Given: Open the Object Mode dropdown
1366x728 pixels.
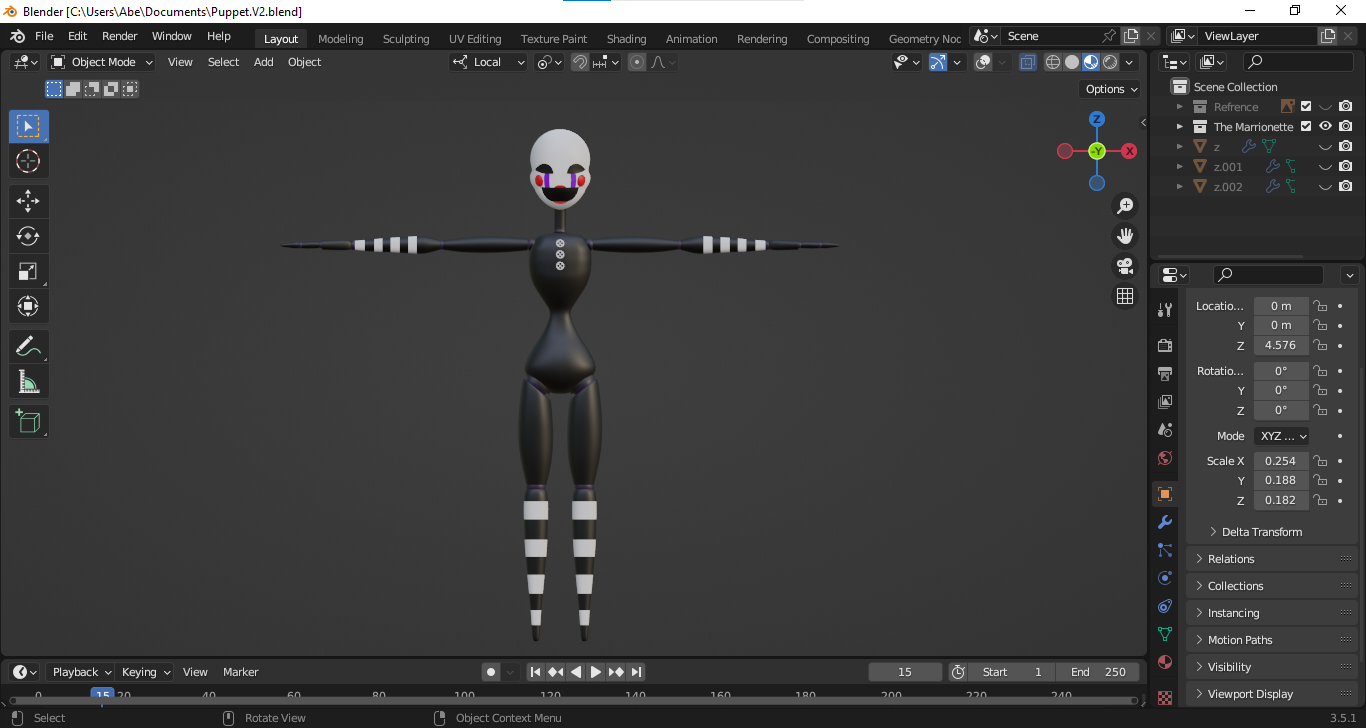Looking at the screenshot, I should (x=102, y=62).
